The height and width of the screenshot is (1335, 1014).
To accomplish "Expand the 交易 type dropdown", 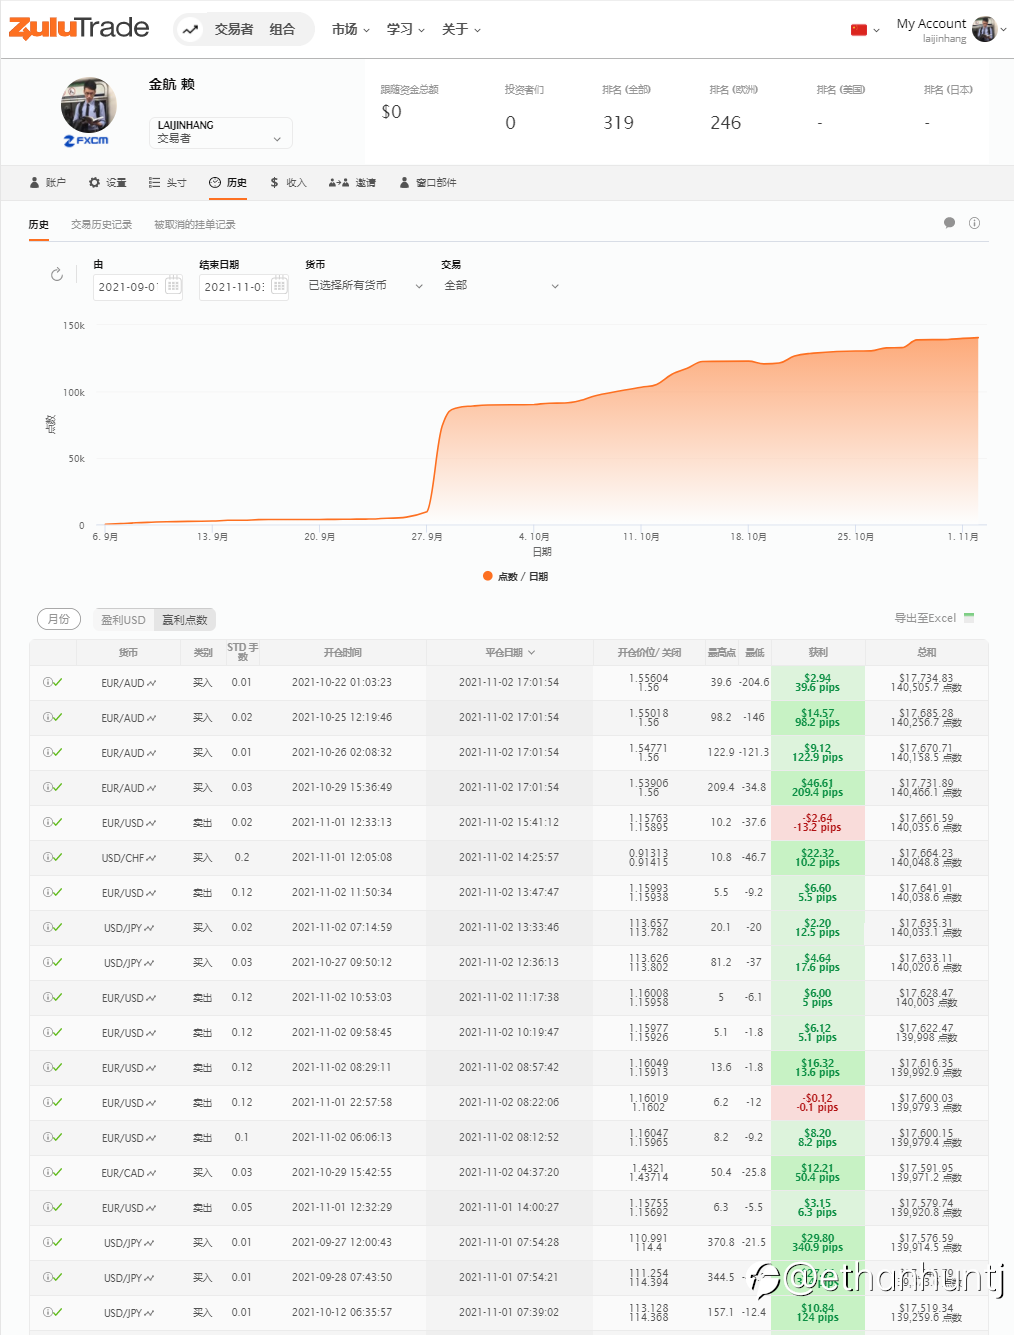I will point(501,285).
